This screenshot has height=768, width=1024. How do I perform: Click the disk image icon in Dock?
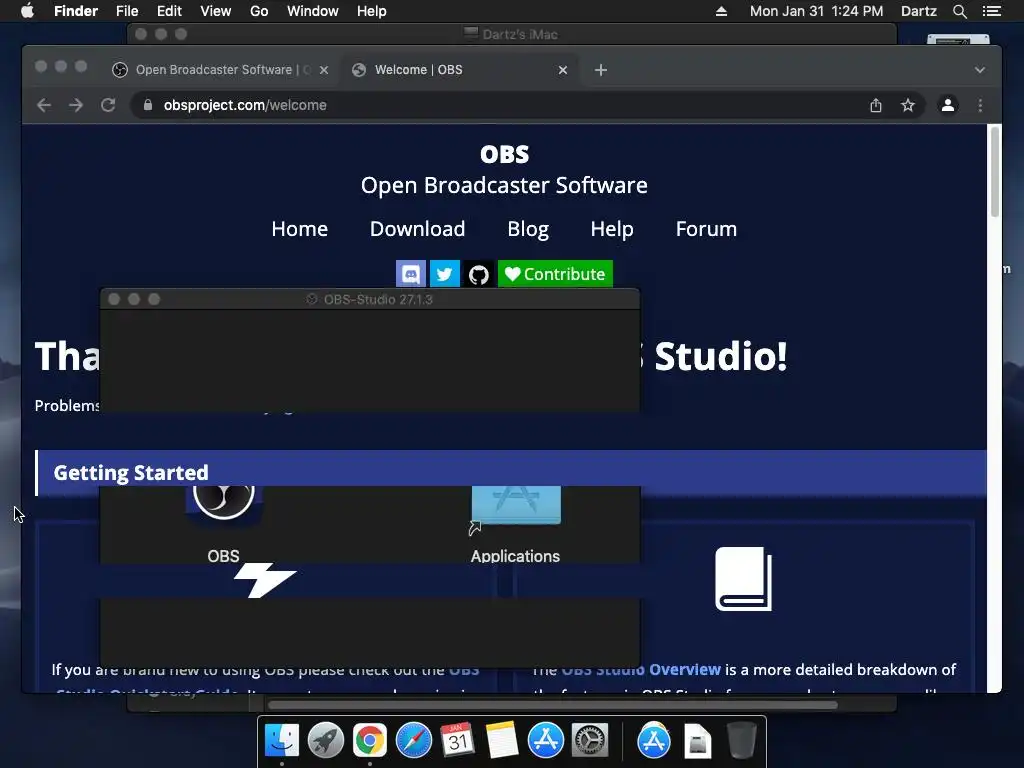coord(697,741)
